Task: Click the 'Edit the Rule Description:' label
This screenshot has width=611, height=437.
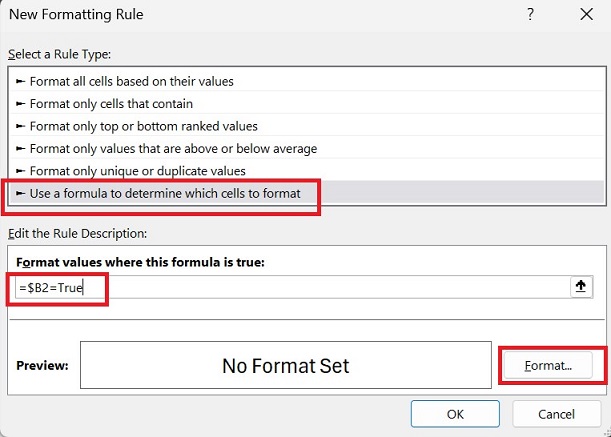Action: [x=77, y=234]
